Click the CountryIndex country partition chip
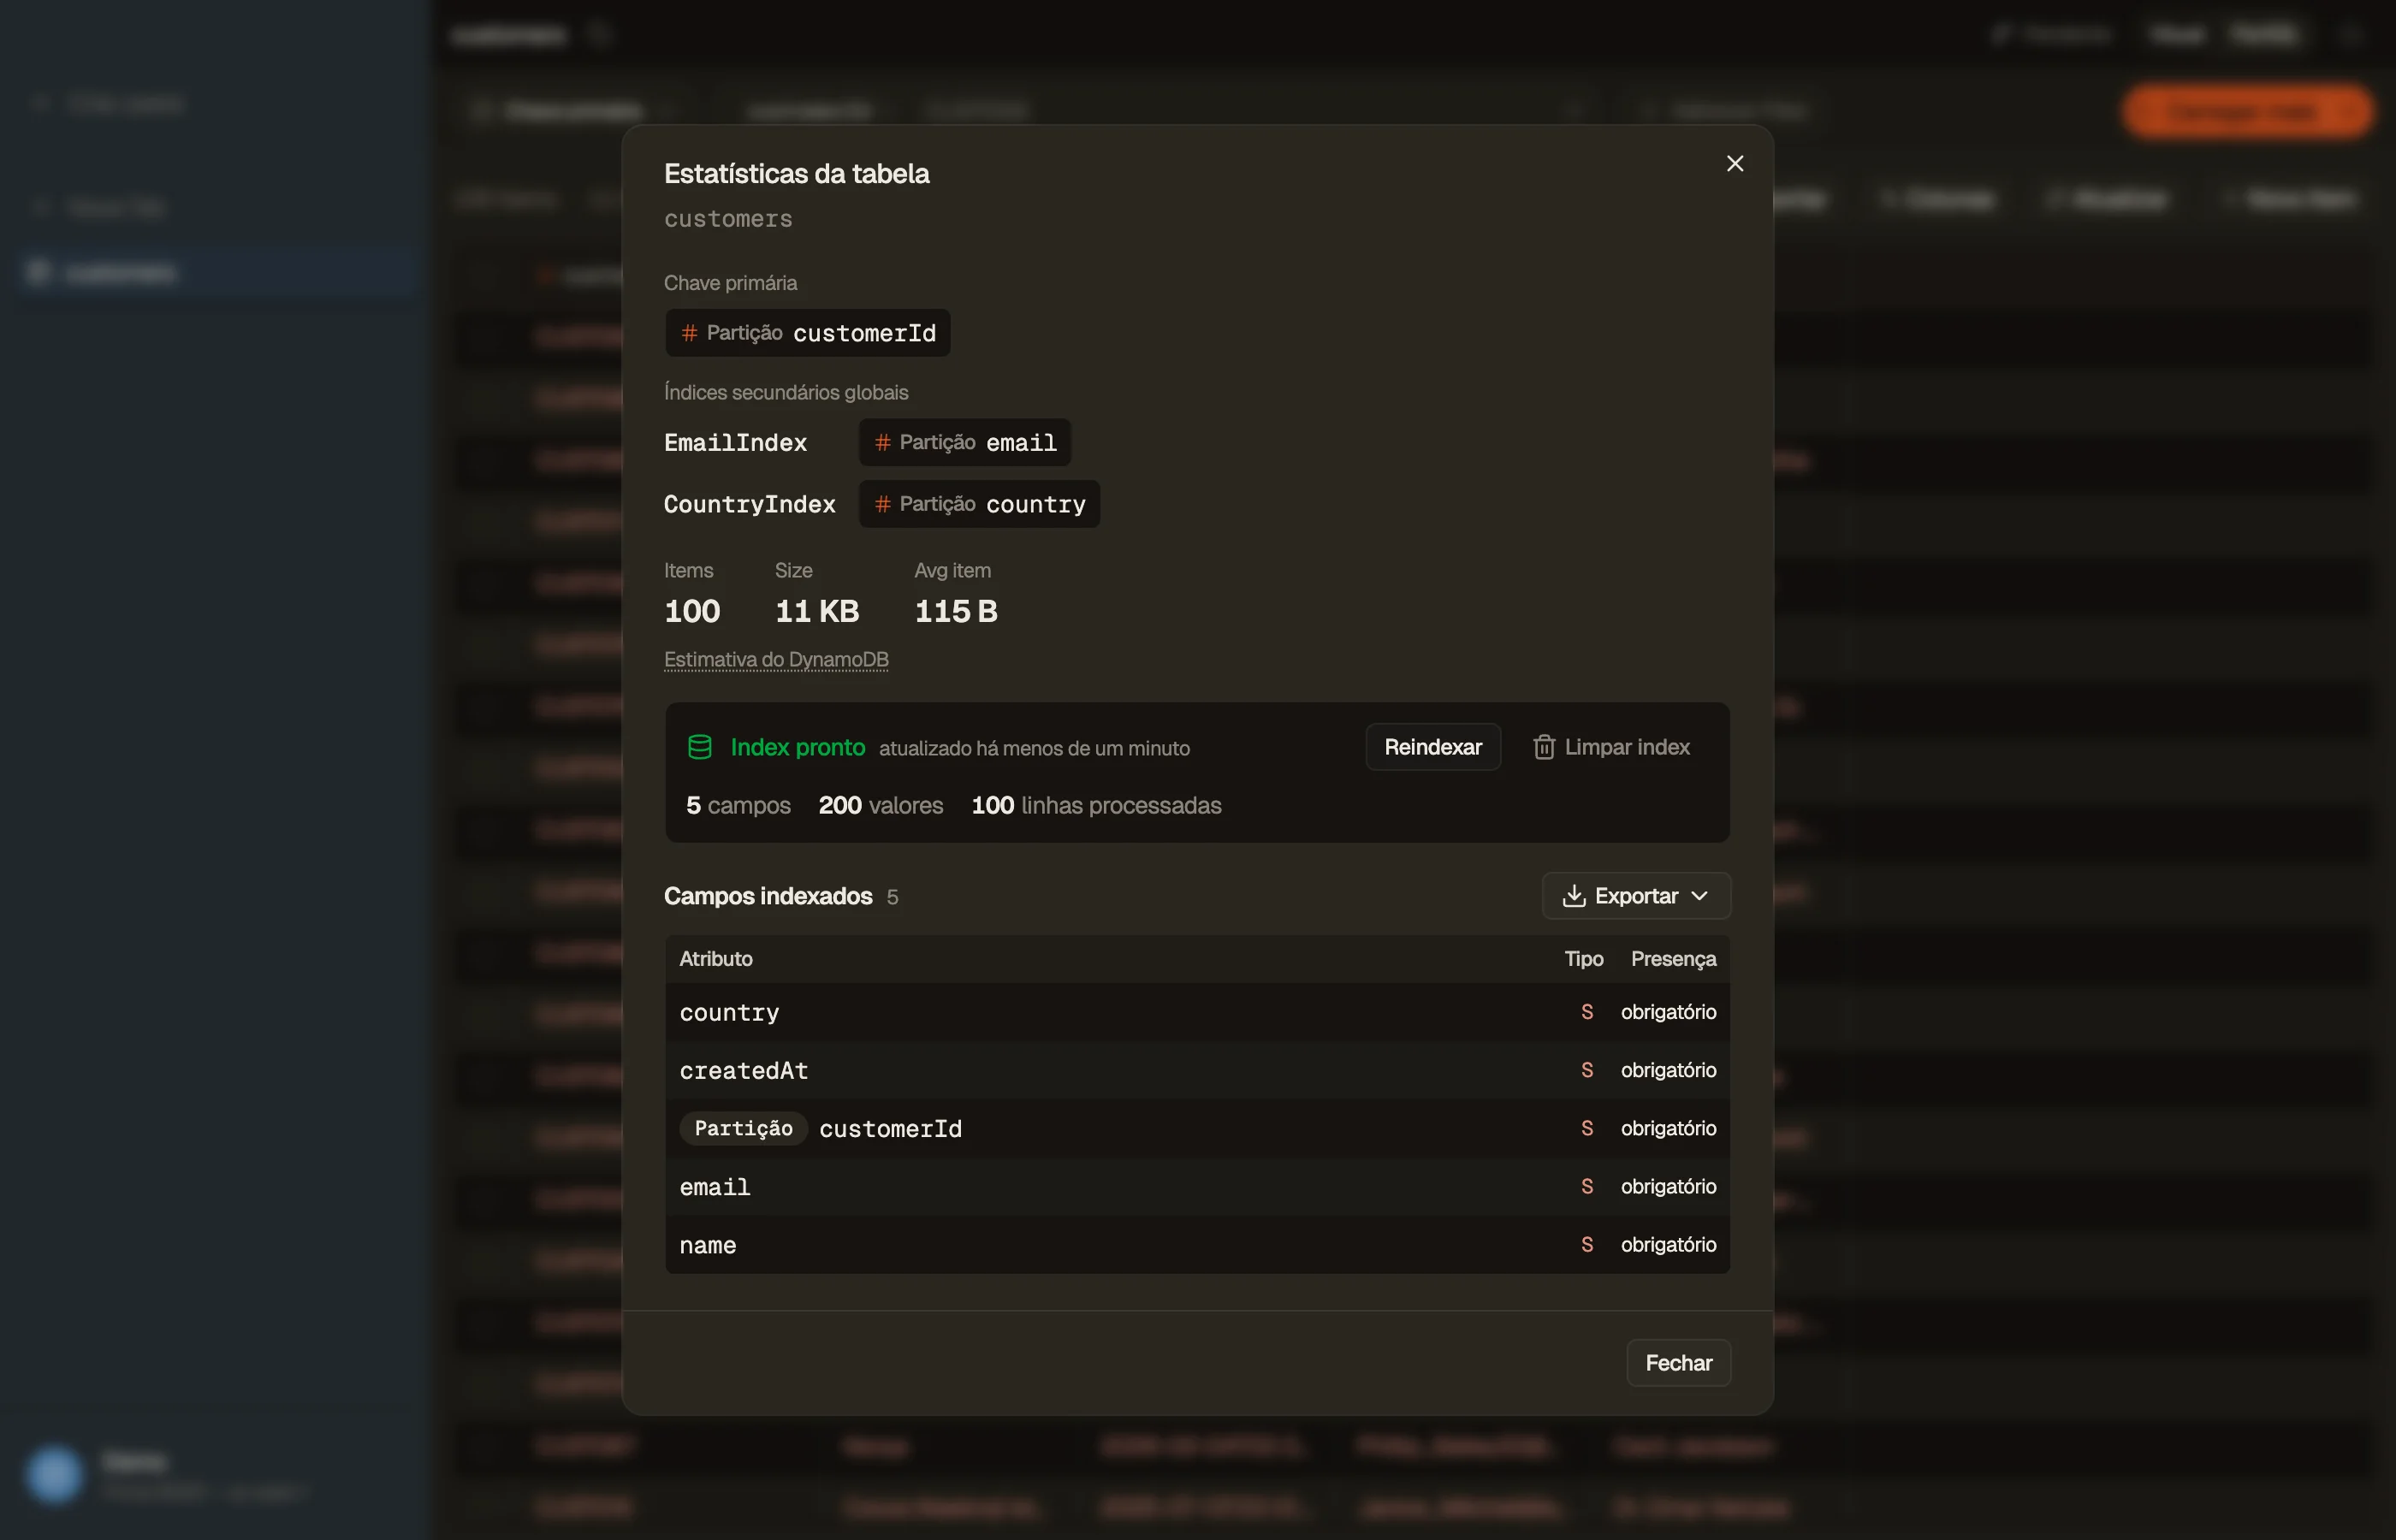The image size is (2396, 1540). [x=979, y=504]
